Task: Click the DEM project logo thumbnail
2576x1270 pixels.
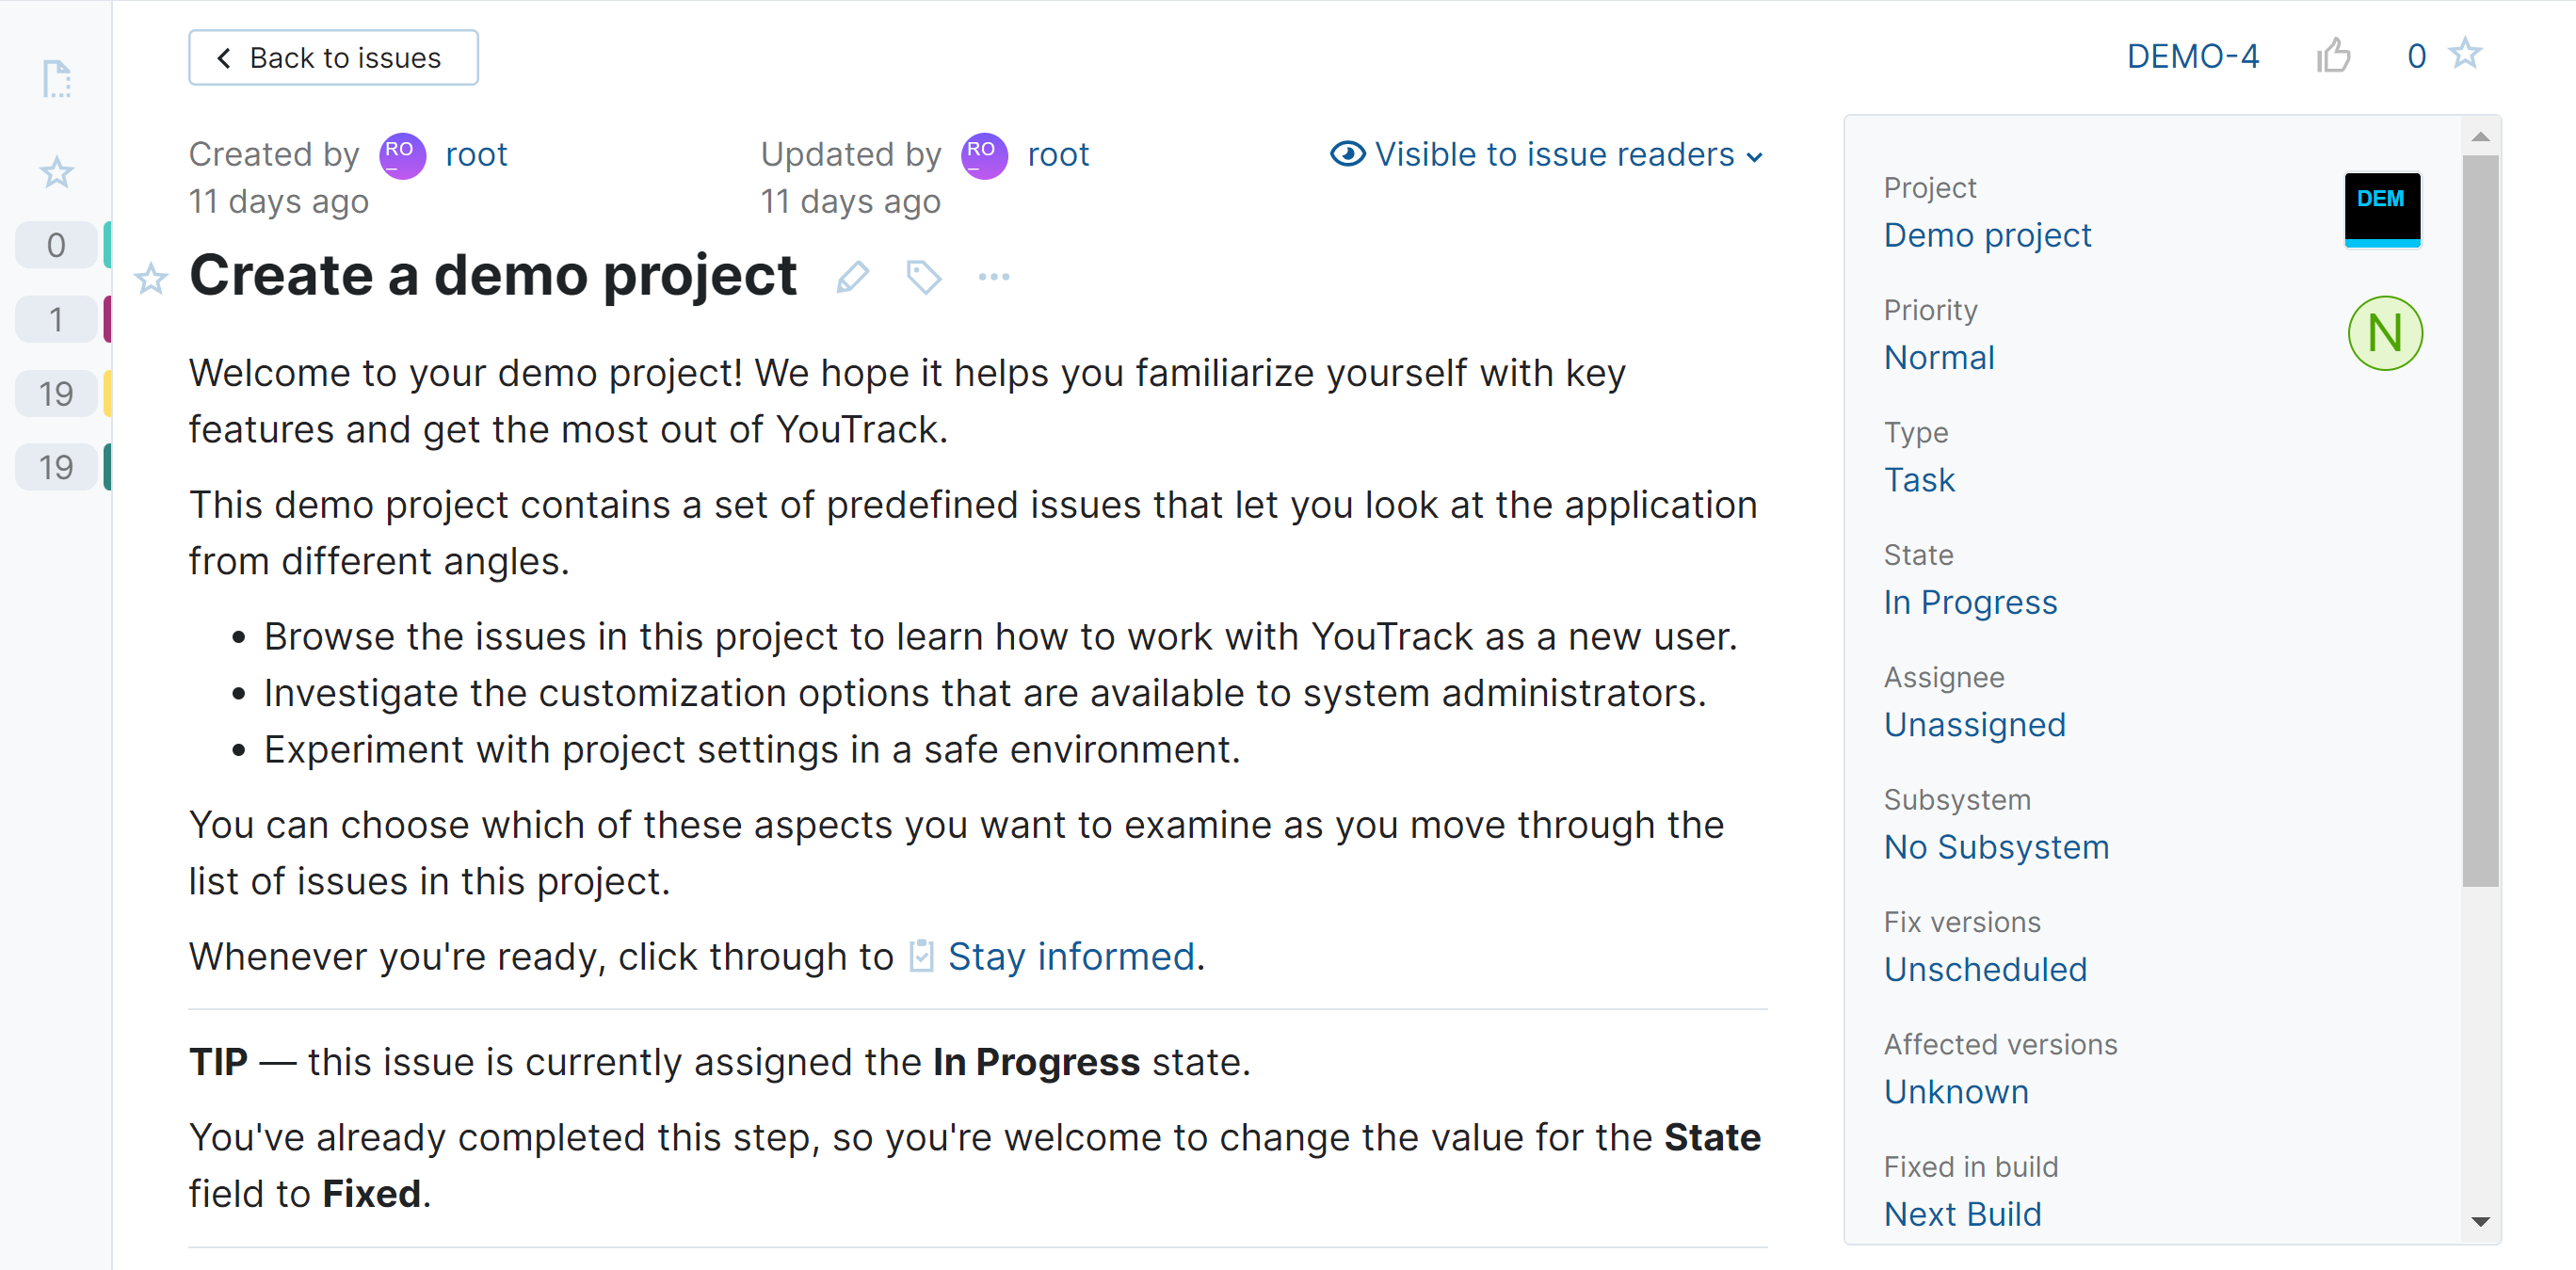Action: (2381, 208)
